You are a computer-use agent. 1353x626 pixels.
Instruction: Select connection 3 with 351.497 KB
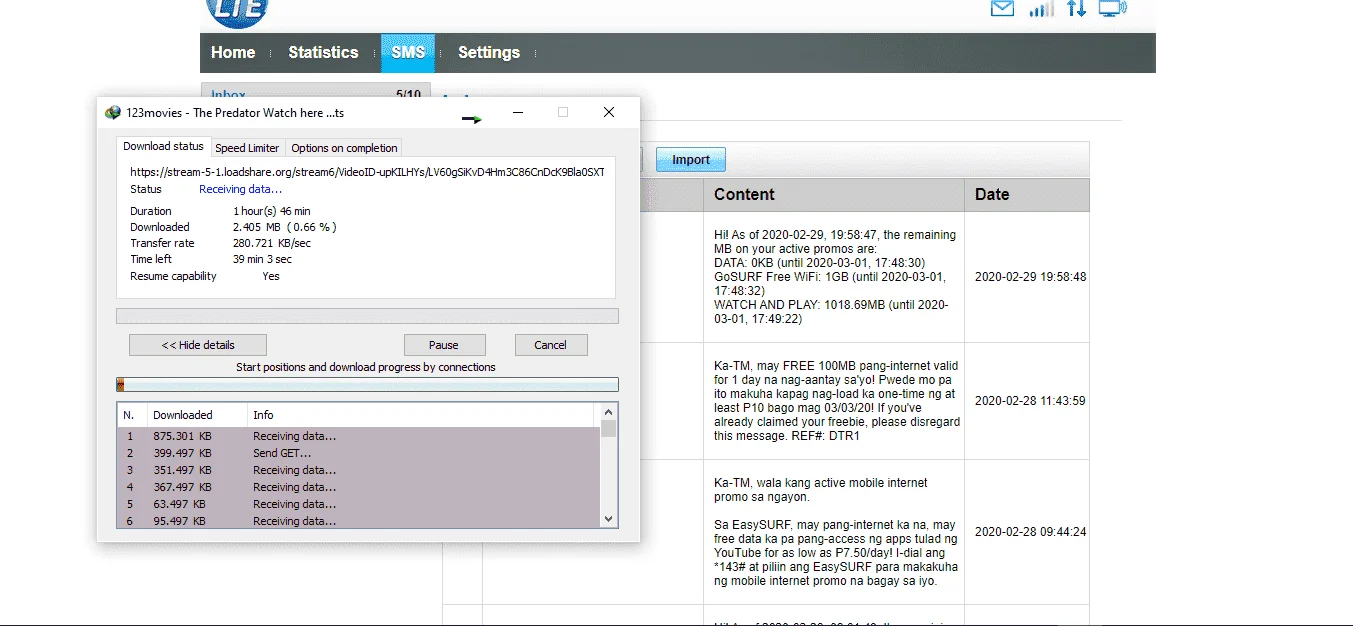[358, 470]
